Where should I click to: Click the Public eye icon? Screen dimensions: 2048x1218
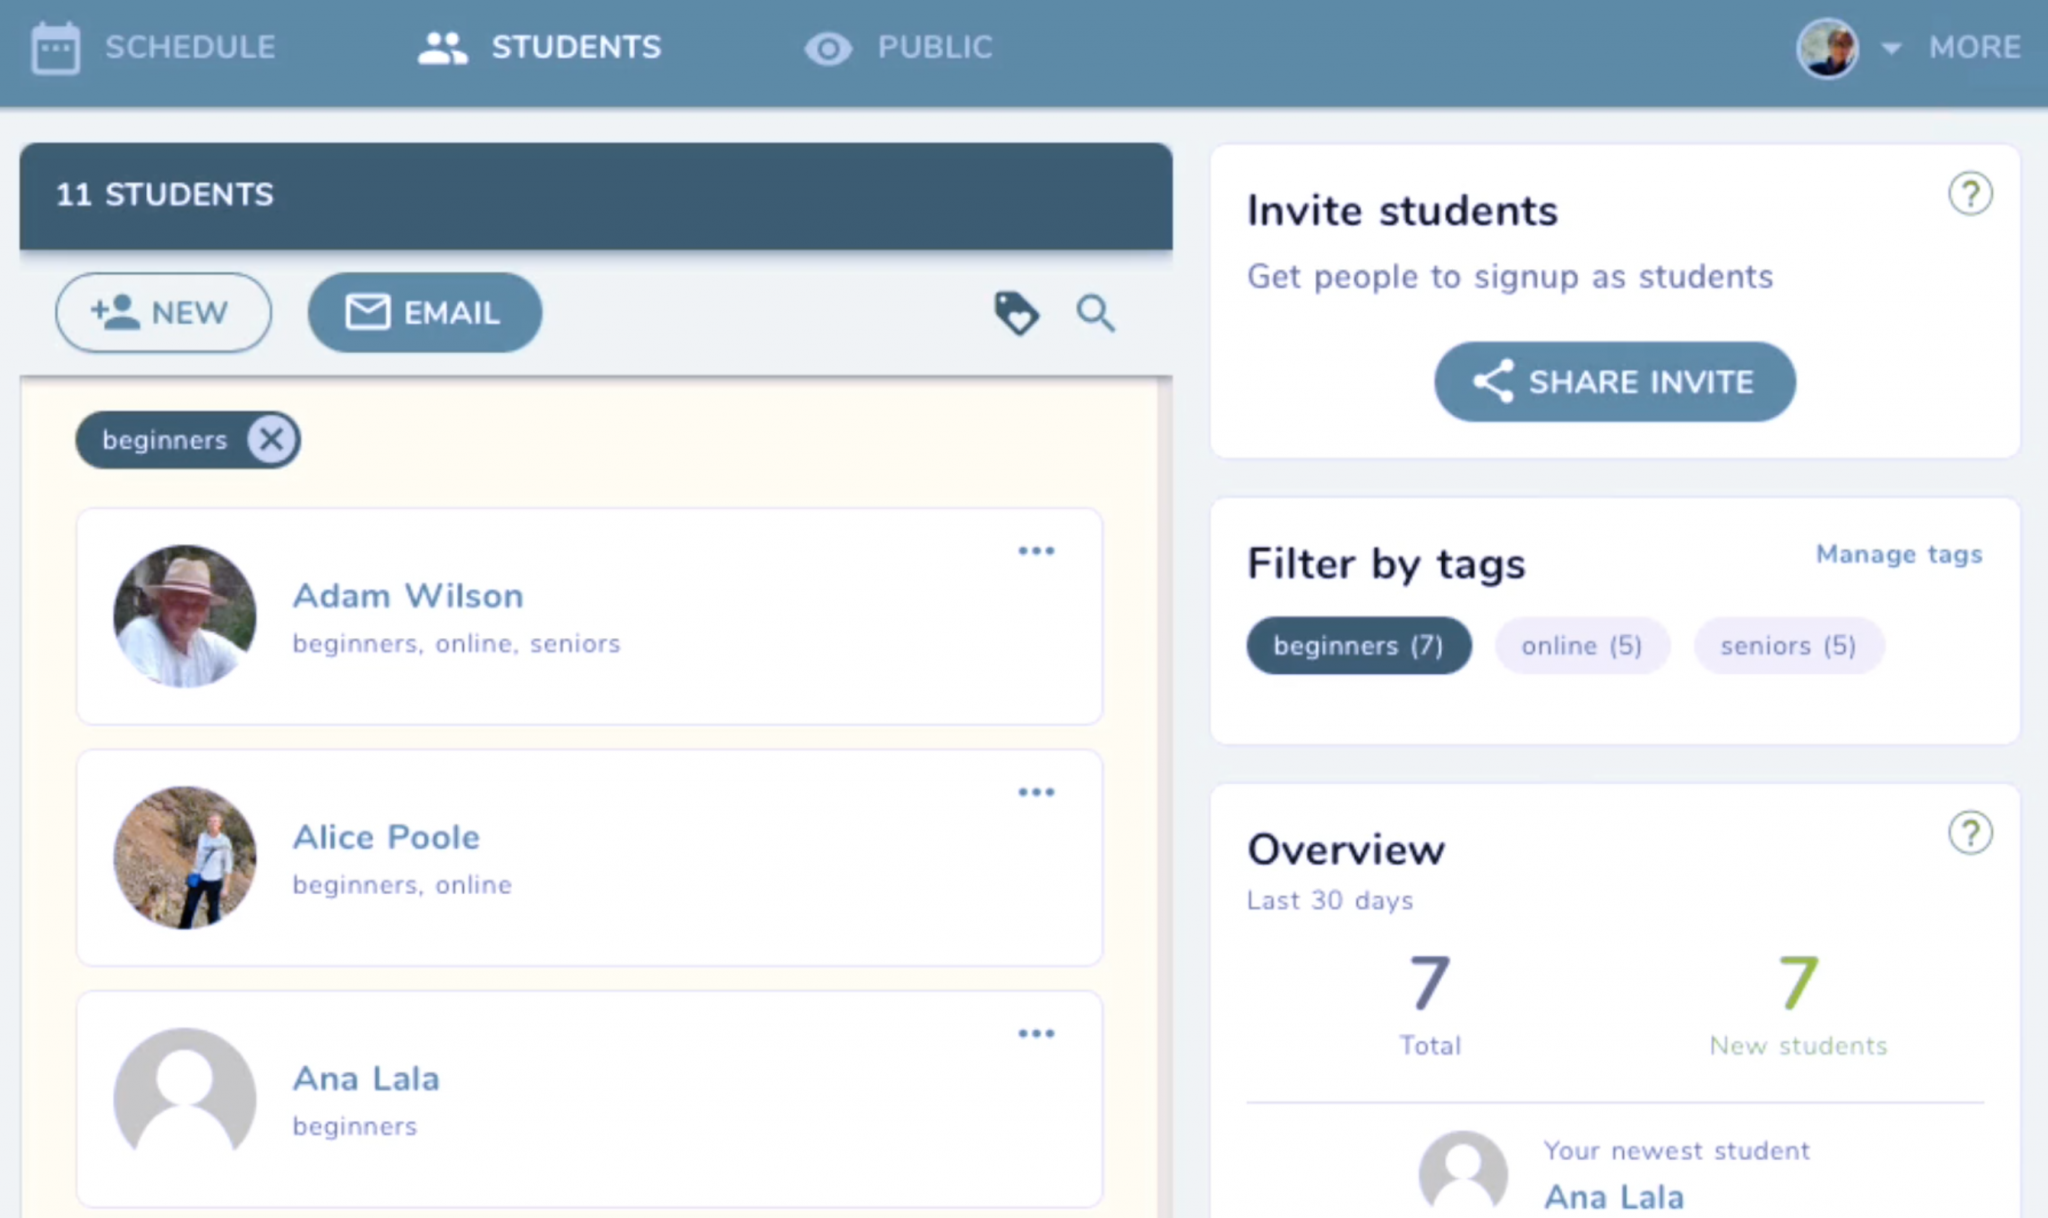pyautogui.click(x=828, y=48)
